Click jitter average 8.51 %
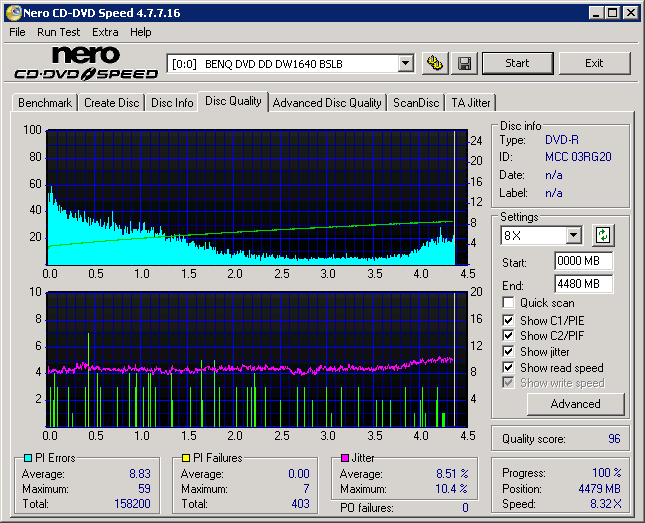The image size is (645, 523). pos(452,474)
